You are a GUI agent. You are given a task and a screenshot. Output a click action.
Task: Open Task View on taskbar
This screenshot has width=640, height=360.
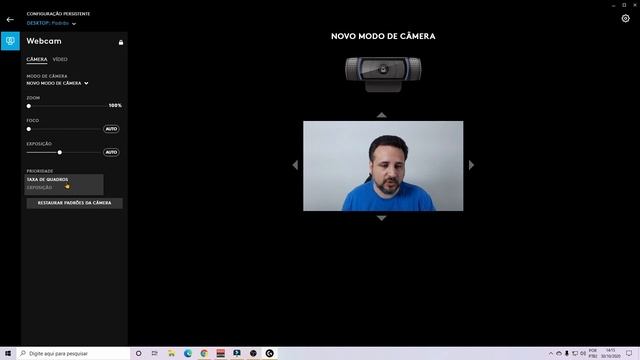[155, 353]
